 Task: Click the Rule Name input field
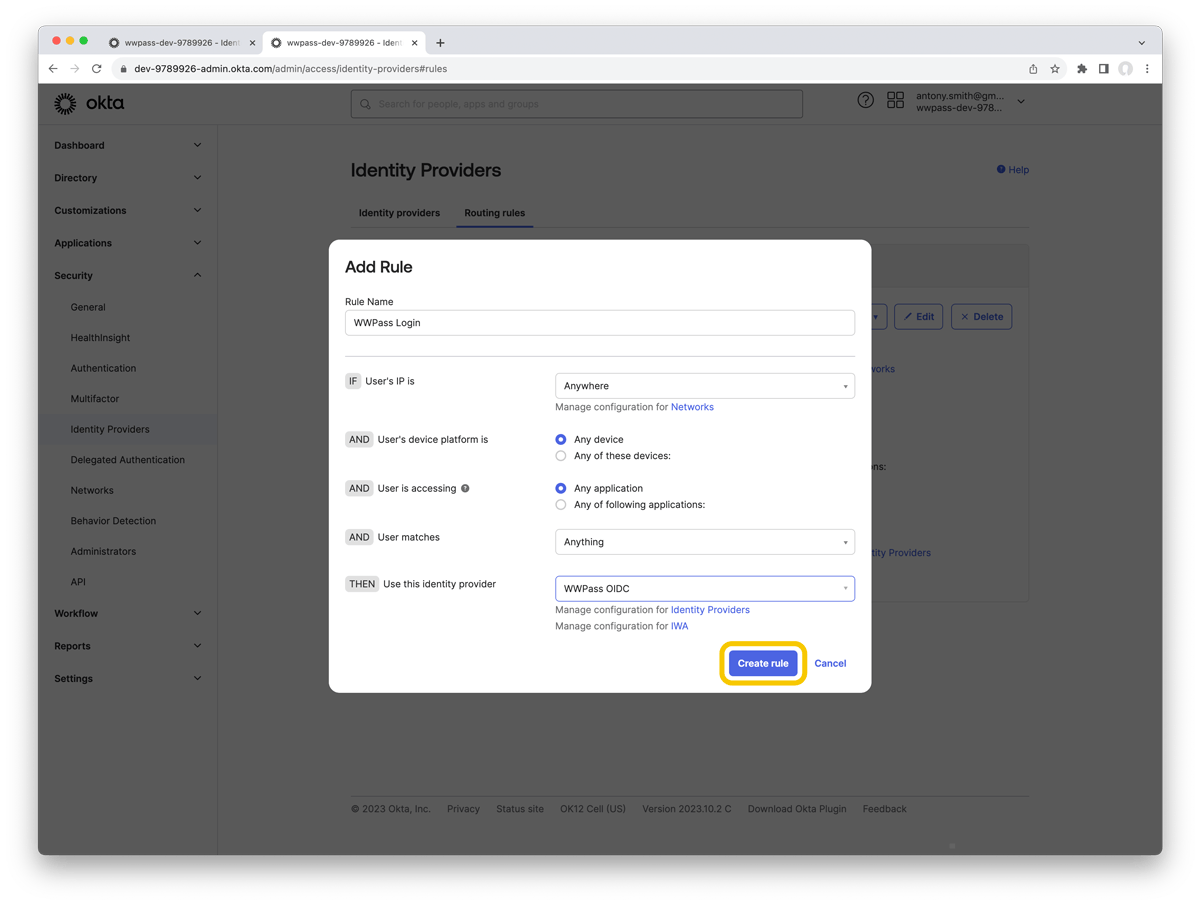click(x=600, y=322)
